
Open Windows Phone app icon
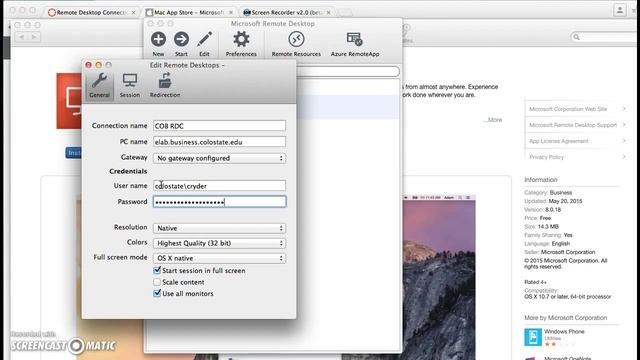533,337
